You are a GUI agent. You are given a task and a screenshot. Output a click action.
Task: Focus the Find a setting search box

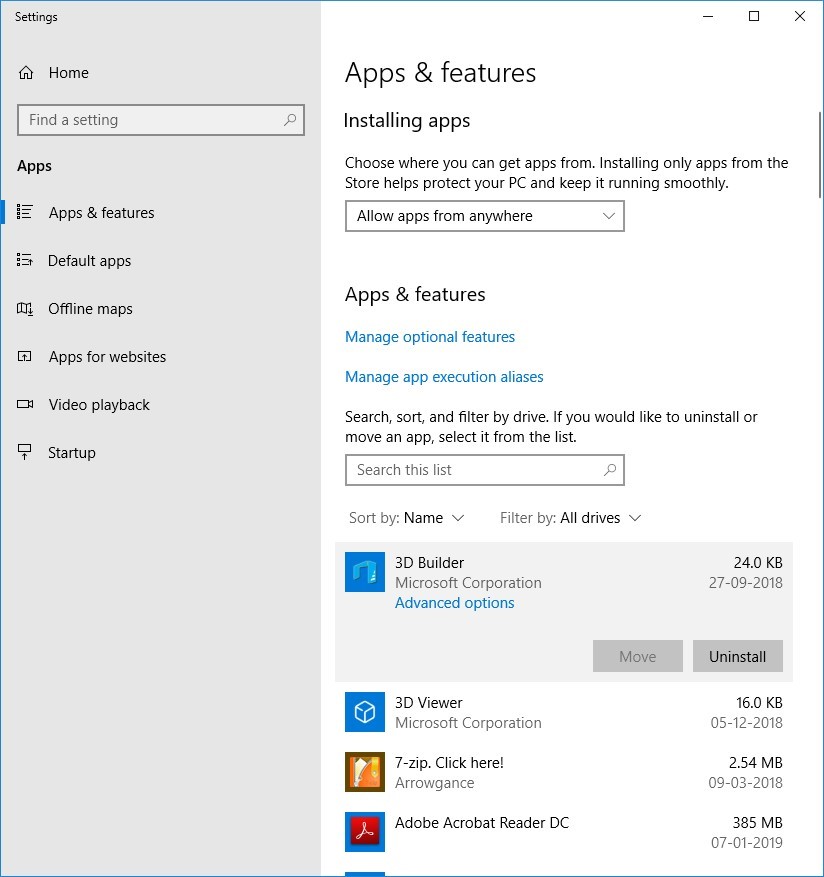tap(161, 120)
